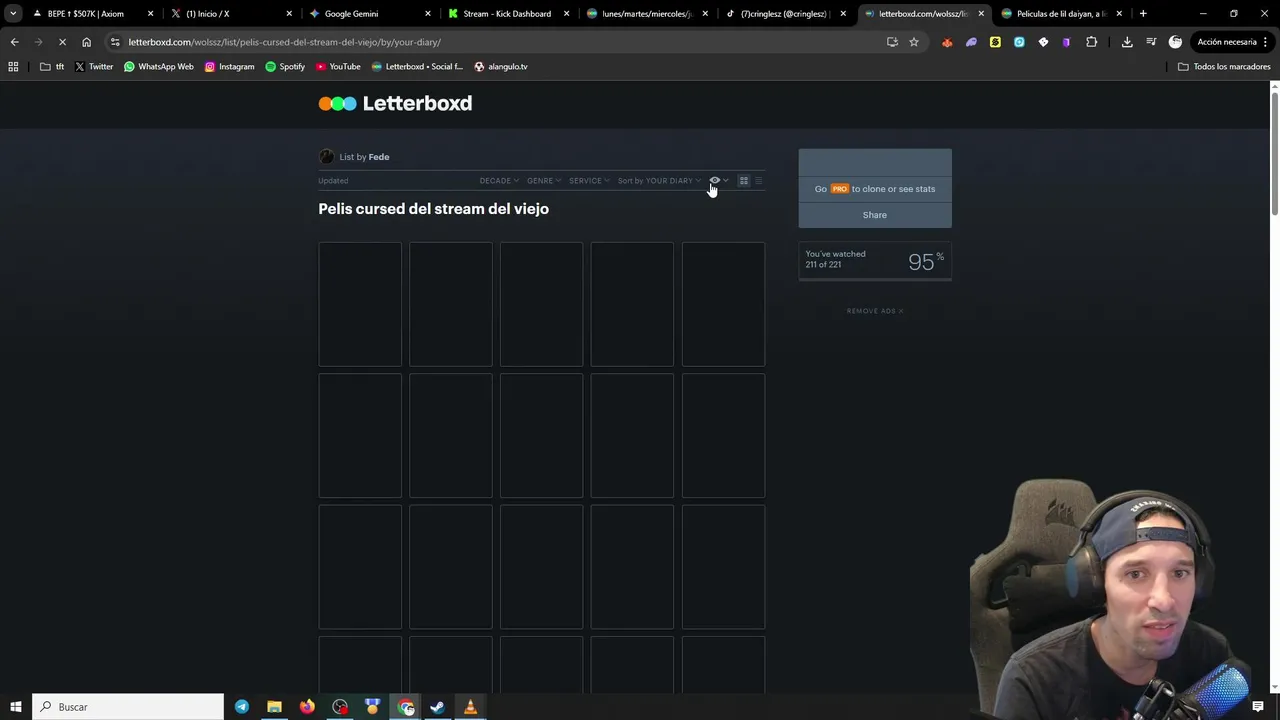This screenshot has height=720, width=1280.
Task: Open VLC media player from the taskbar
Action: pos(470,707)
